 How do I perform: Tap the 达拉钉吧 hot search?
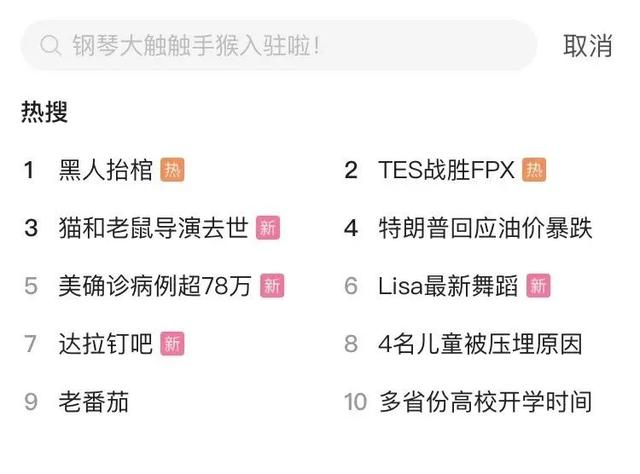[x=105, y=344]
